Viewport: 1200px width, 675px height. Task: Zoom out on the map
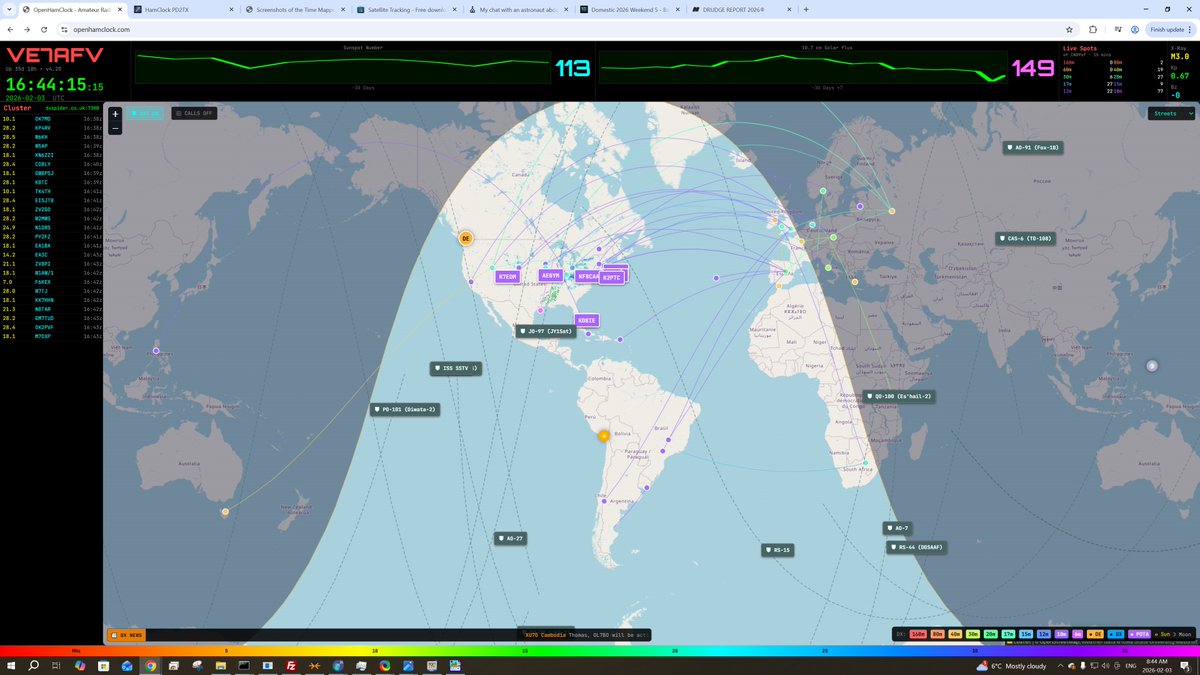(x=115, y=127)
